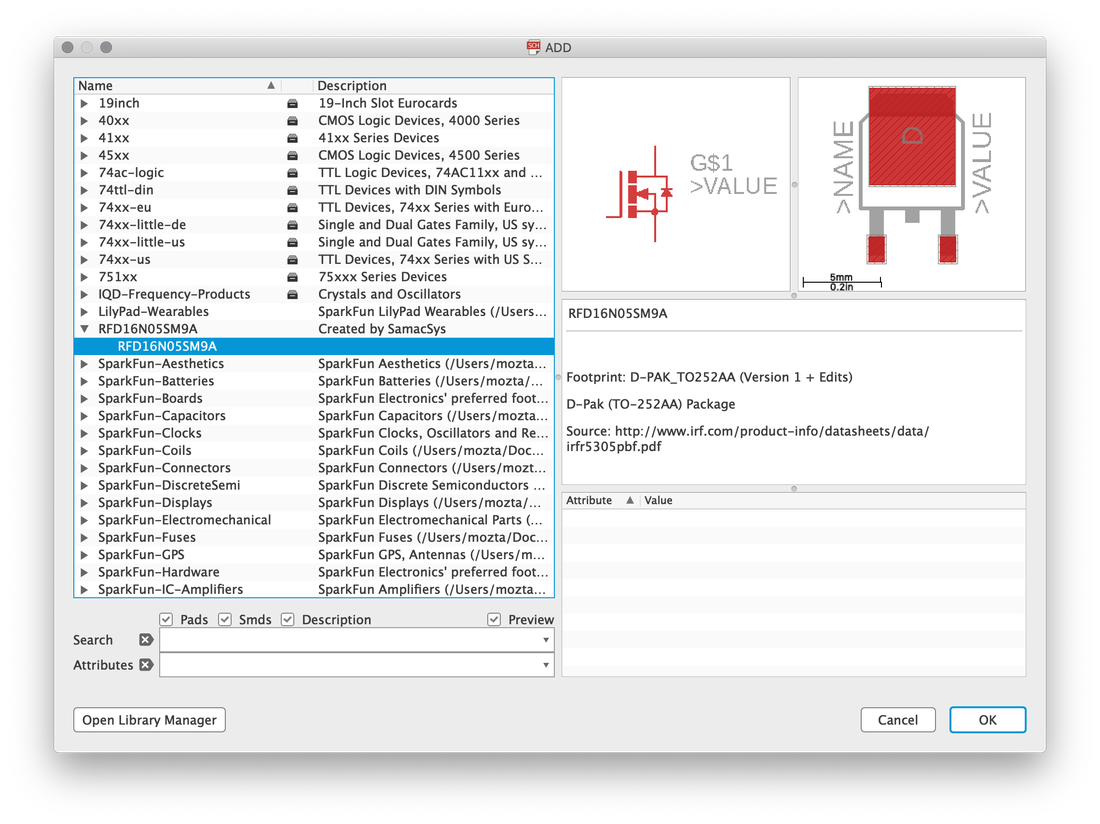Select the SparkFun-DiscreteSemi library row
Screen dimensions: 1100x824
(x=314, y=485)
